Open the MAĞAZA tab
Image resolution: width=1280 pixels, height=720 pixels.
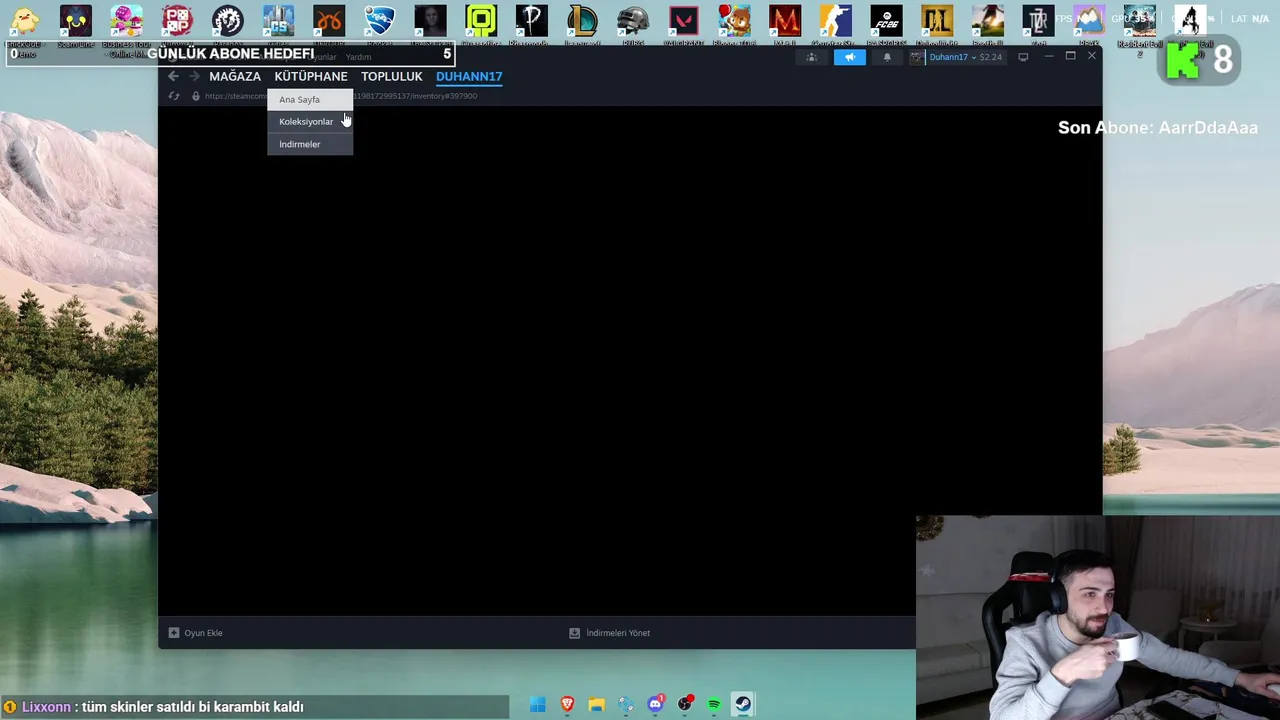(x=235, y=76)
